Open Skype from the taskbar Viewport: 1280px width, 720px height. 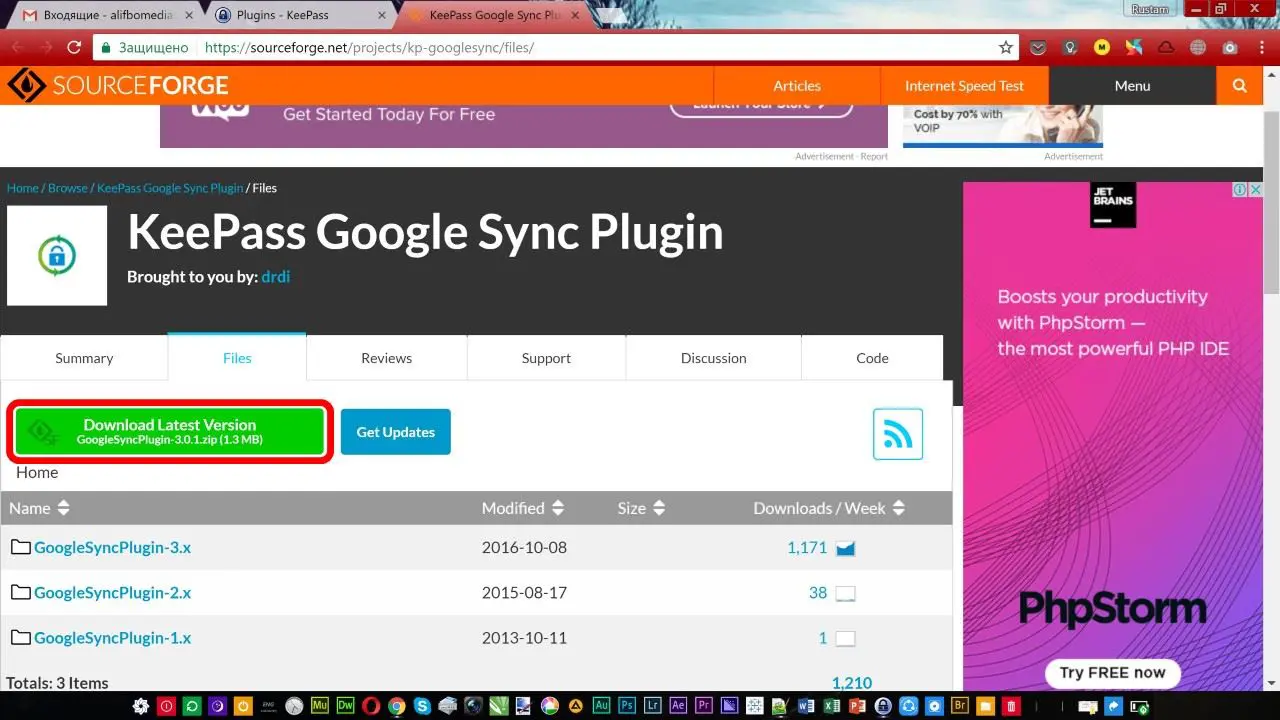point(423,707)
